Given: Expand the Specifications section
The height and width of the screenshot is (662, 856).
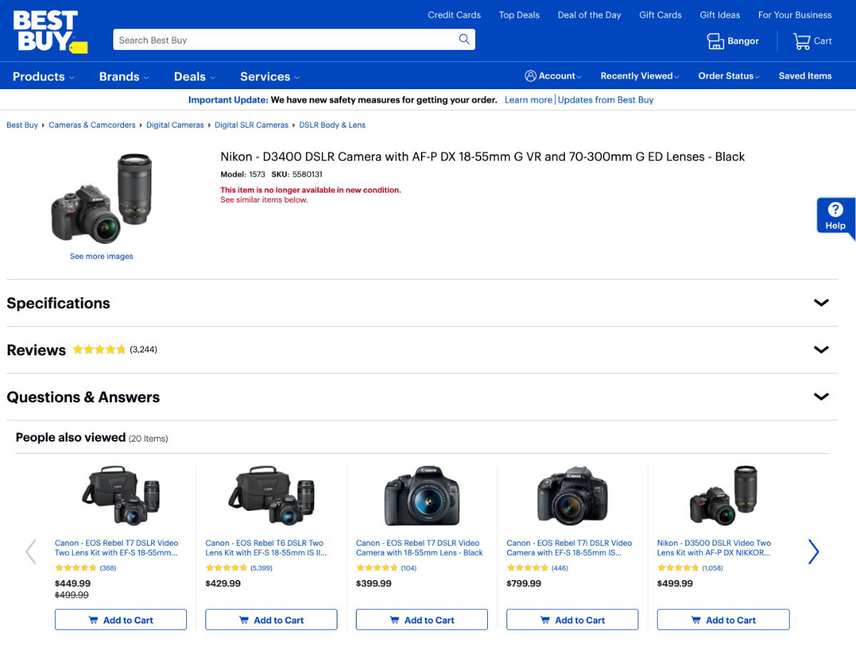Looking at the screenshot, I should point(821,302).
